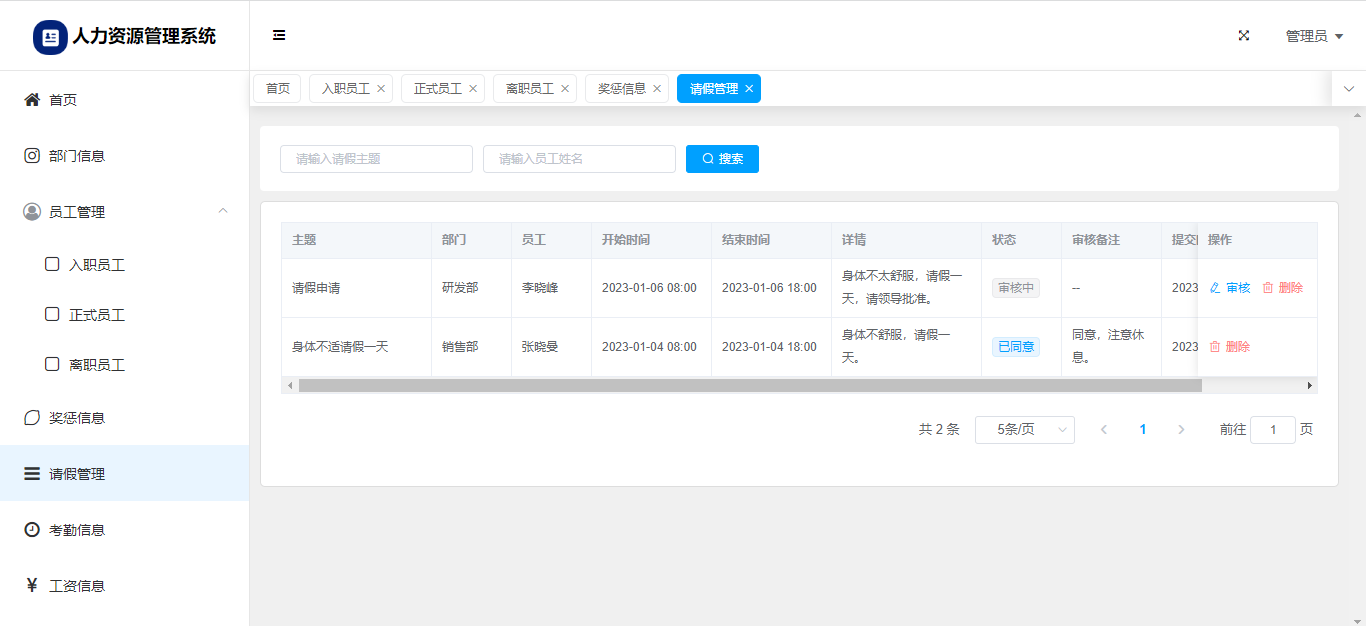Open the 管理员 user dropdown

tap(1313, 36)
